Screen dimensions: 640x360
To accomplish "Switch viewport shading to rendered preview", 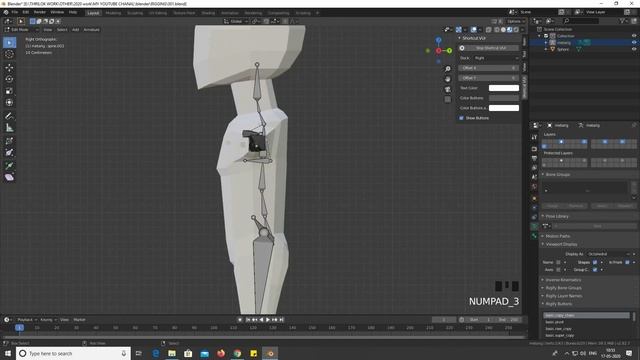I will 516,29.
